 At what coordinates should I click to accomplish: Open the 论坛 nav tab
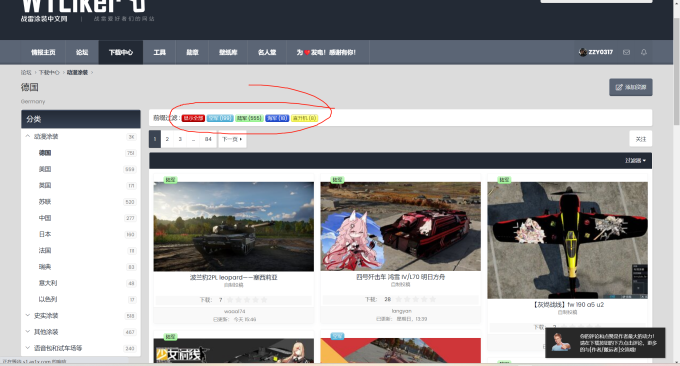tap(82, 52)
